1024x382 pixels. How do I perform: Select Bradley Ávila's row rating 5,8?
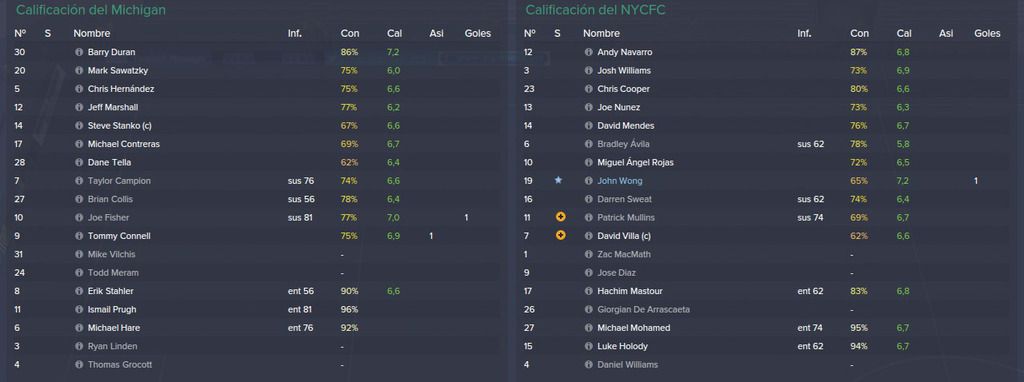903,144
